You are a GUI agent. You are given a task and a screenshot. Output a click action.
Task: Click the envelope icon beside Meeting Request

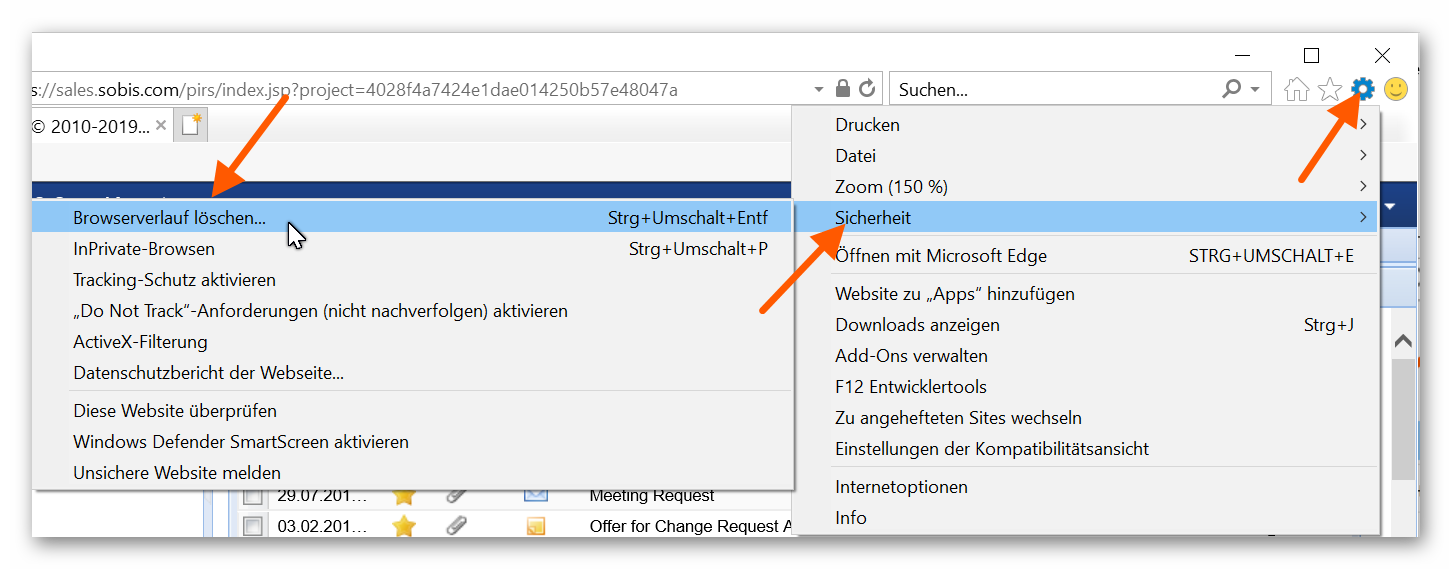(x=535, y=495)
